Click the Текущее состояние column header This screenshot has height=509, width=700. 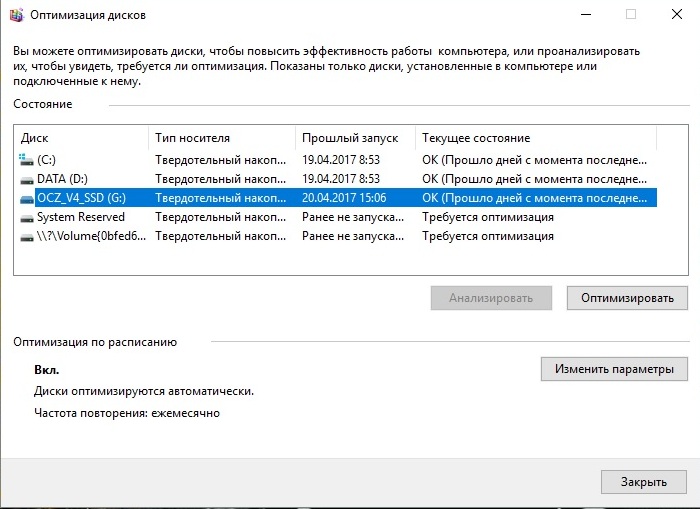coord(536,138)
